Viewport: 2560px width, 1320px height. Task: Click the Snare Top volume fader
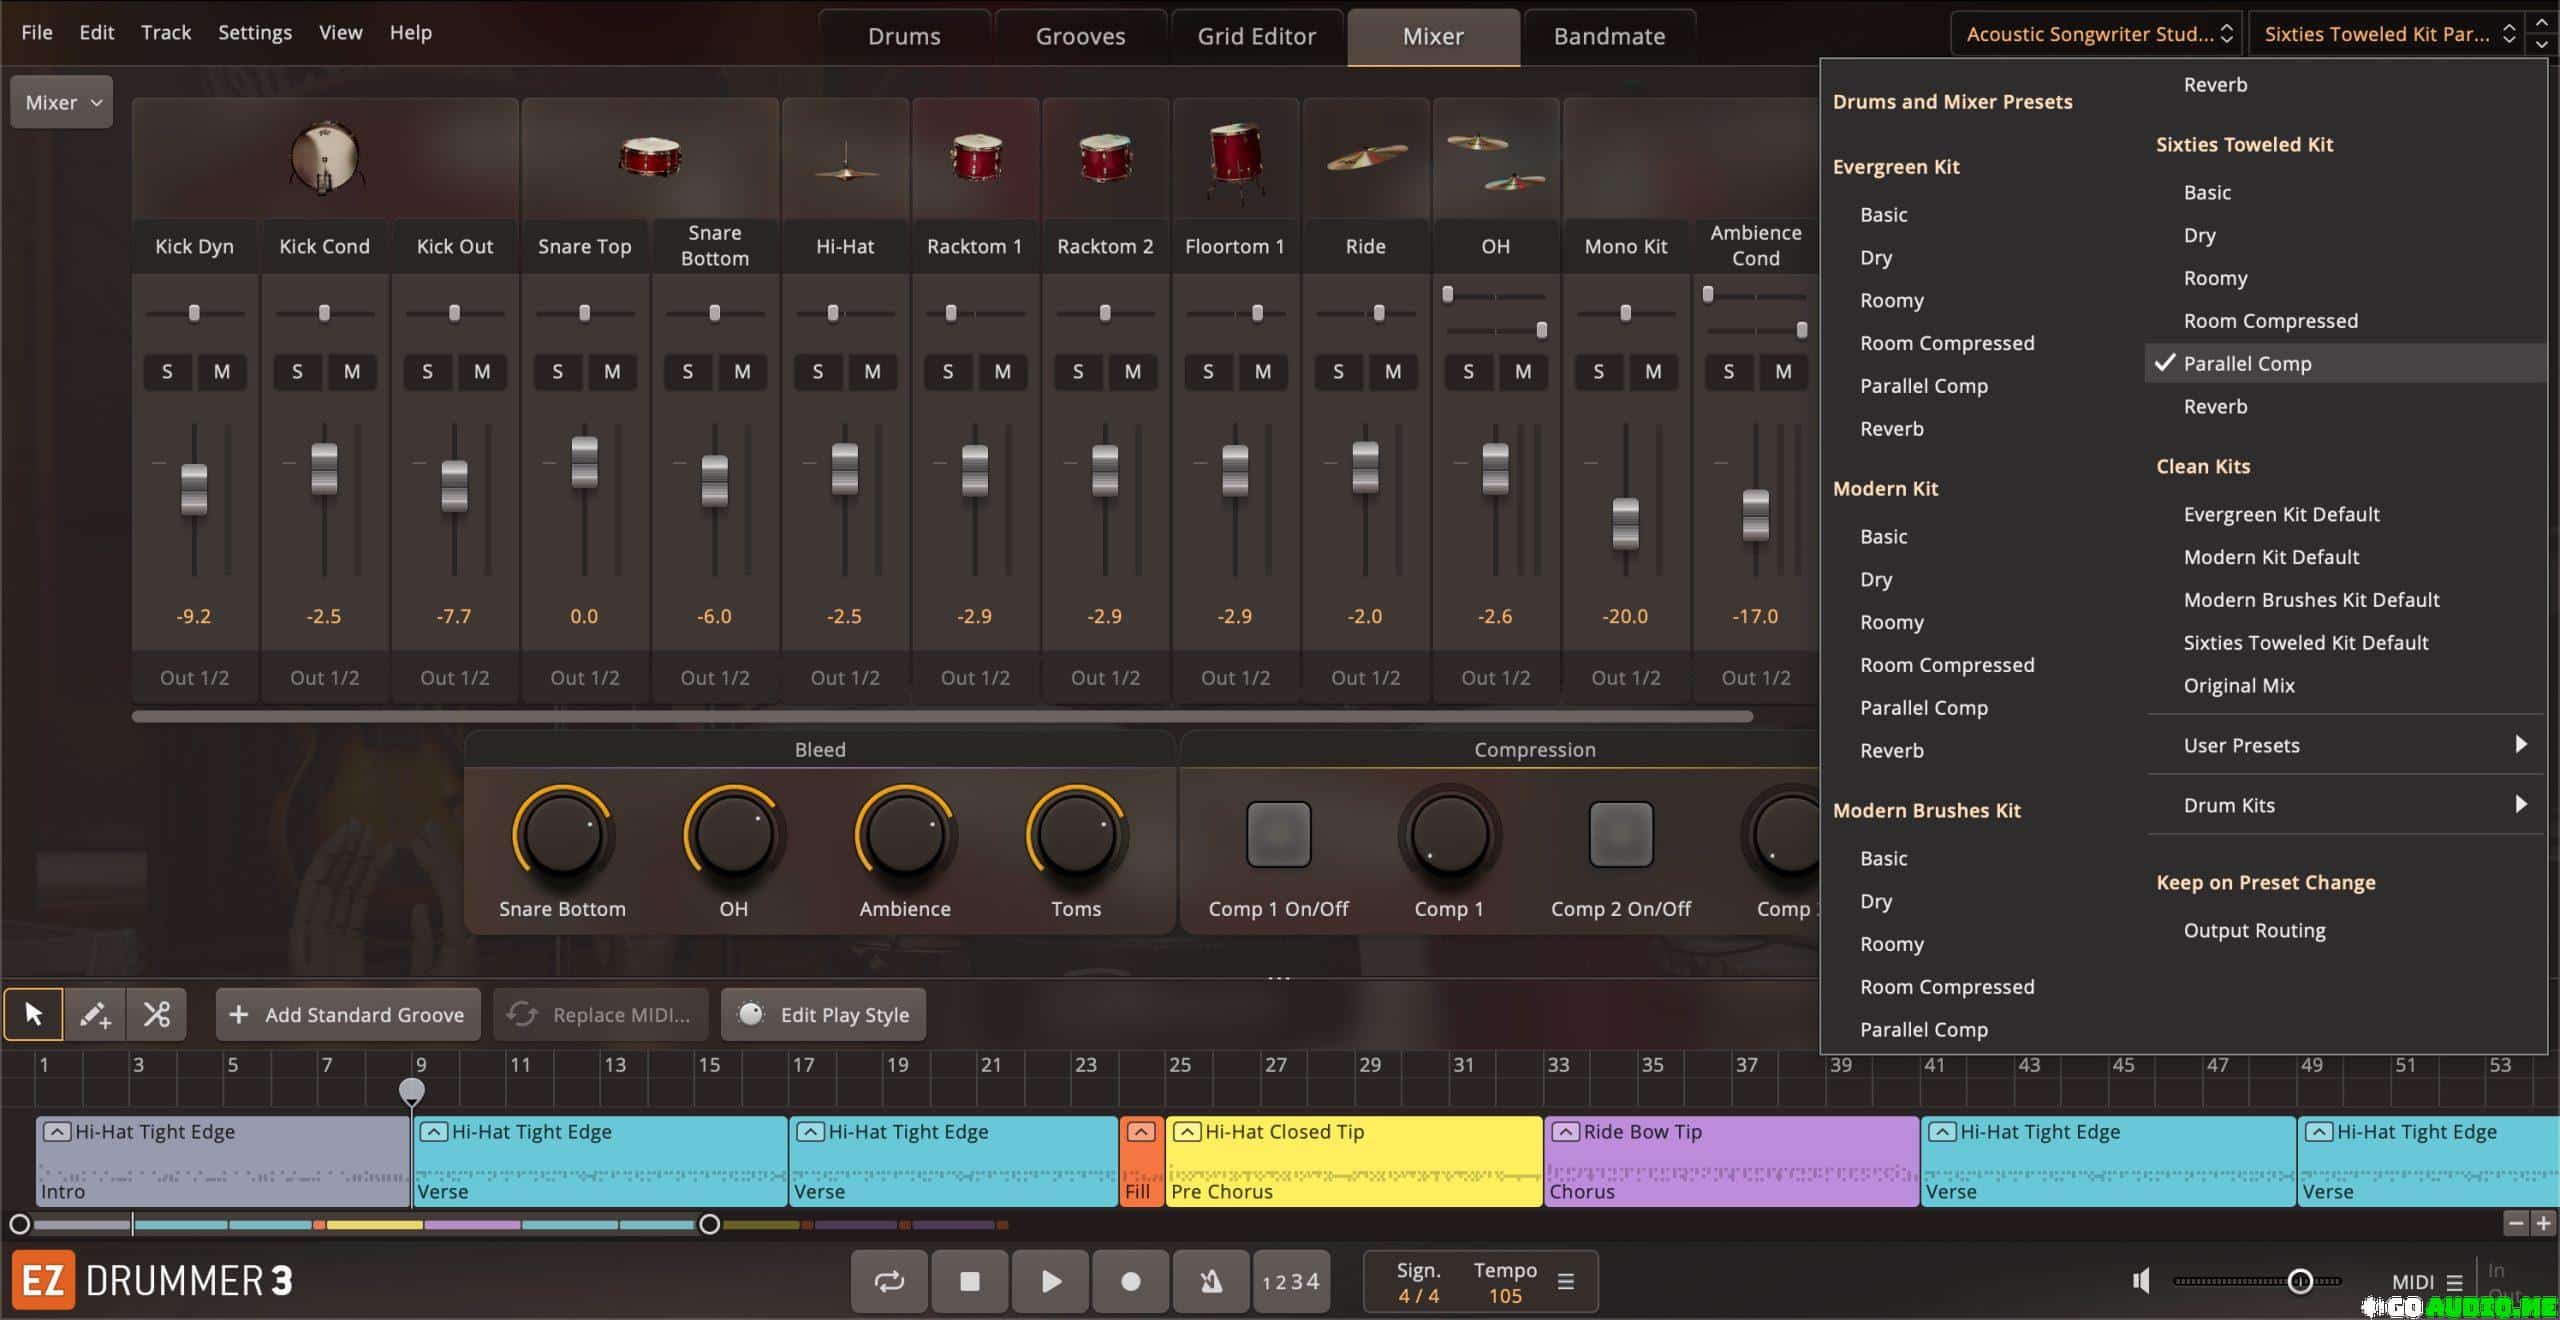pyautogui.click(x=584, y=463)
